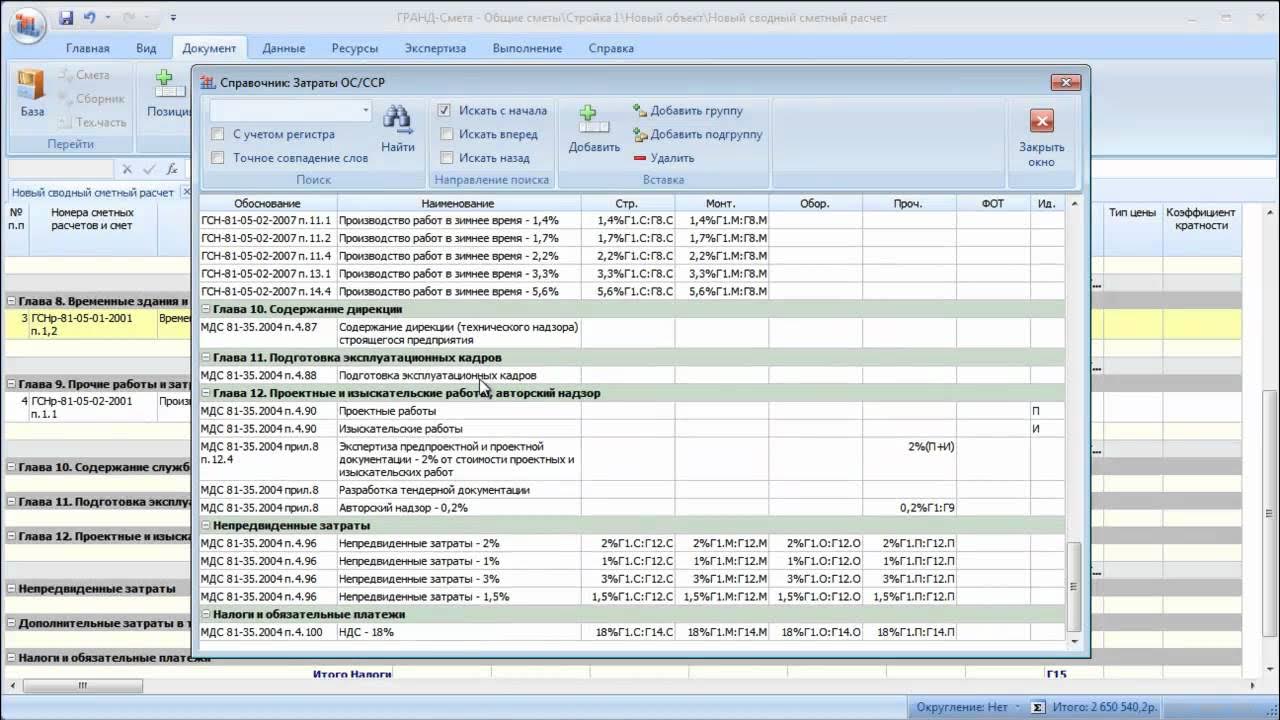
Task: Add a subgroup with Добавить подгруппу
Action: coord(698,134)
